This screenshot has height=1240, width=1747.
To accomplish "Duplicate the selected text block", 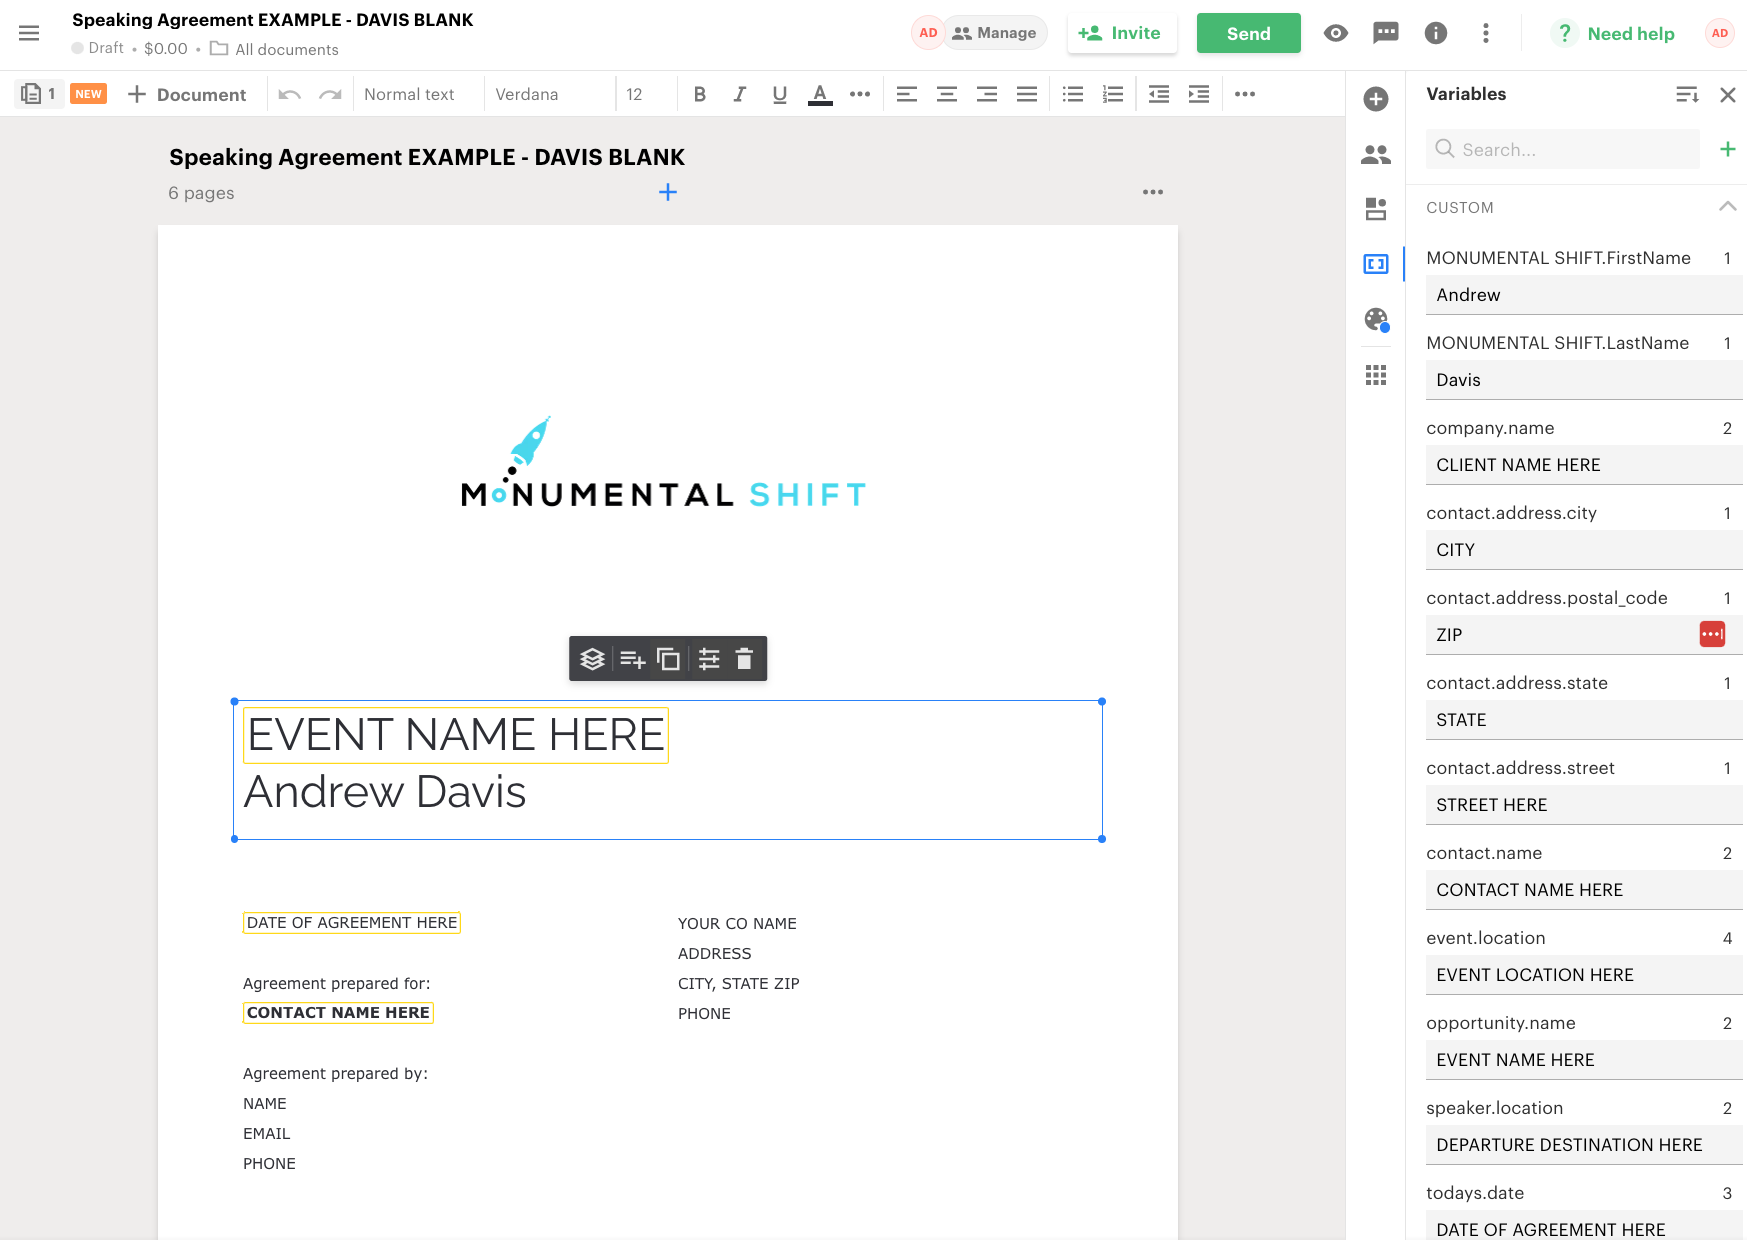I will pos(669,659).
